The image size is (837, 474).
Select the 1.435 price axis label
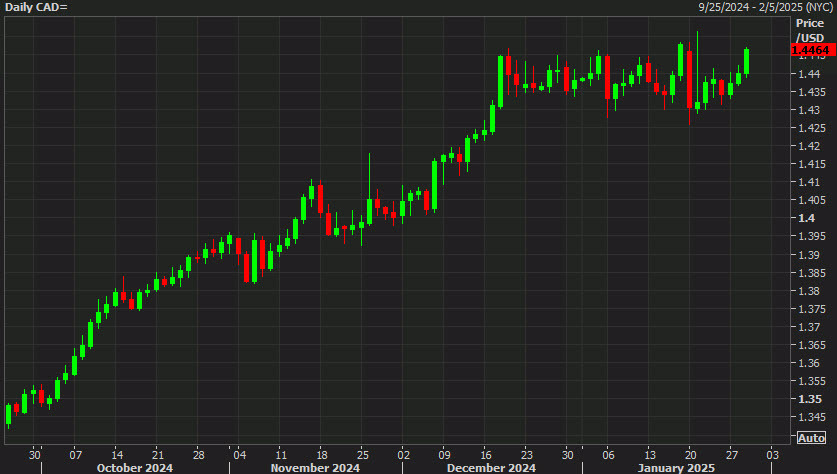[x=811, y=92]
